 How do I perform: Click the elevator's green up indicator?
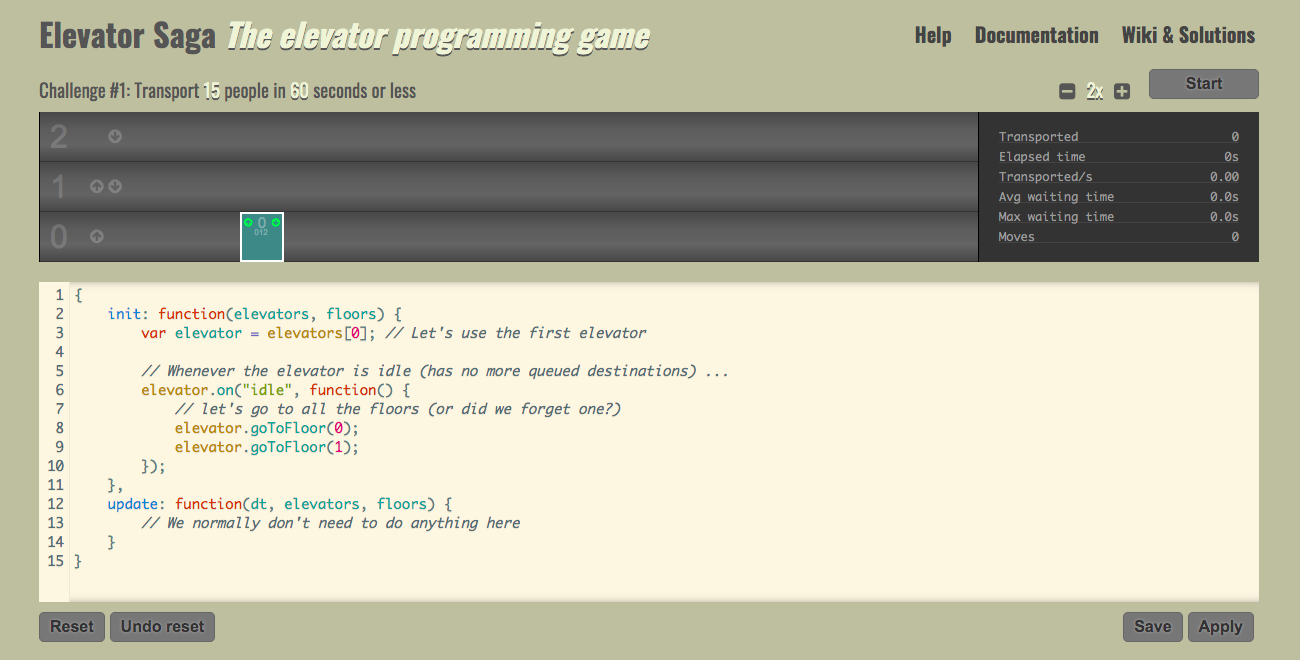[248, 222]
